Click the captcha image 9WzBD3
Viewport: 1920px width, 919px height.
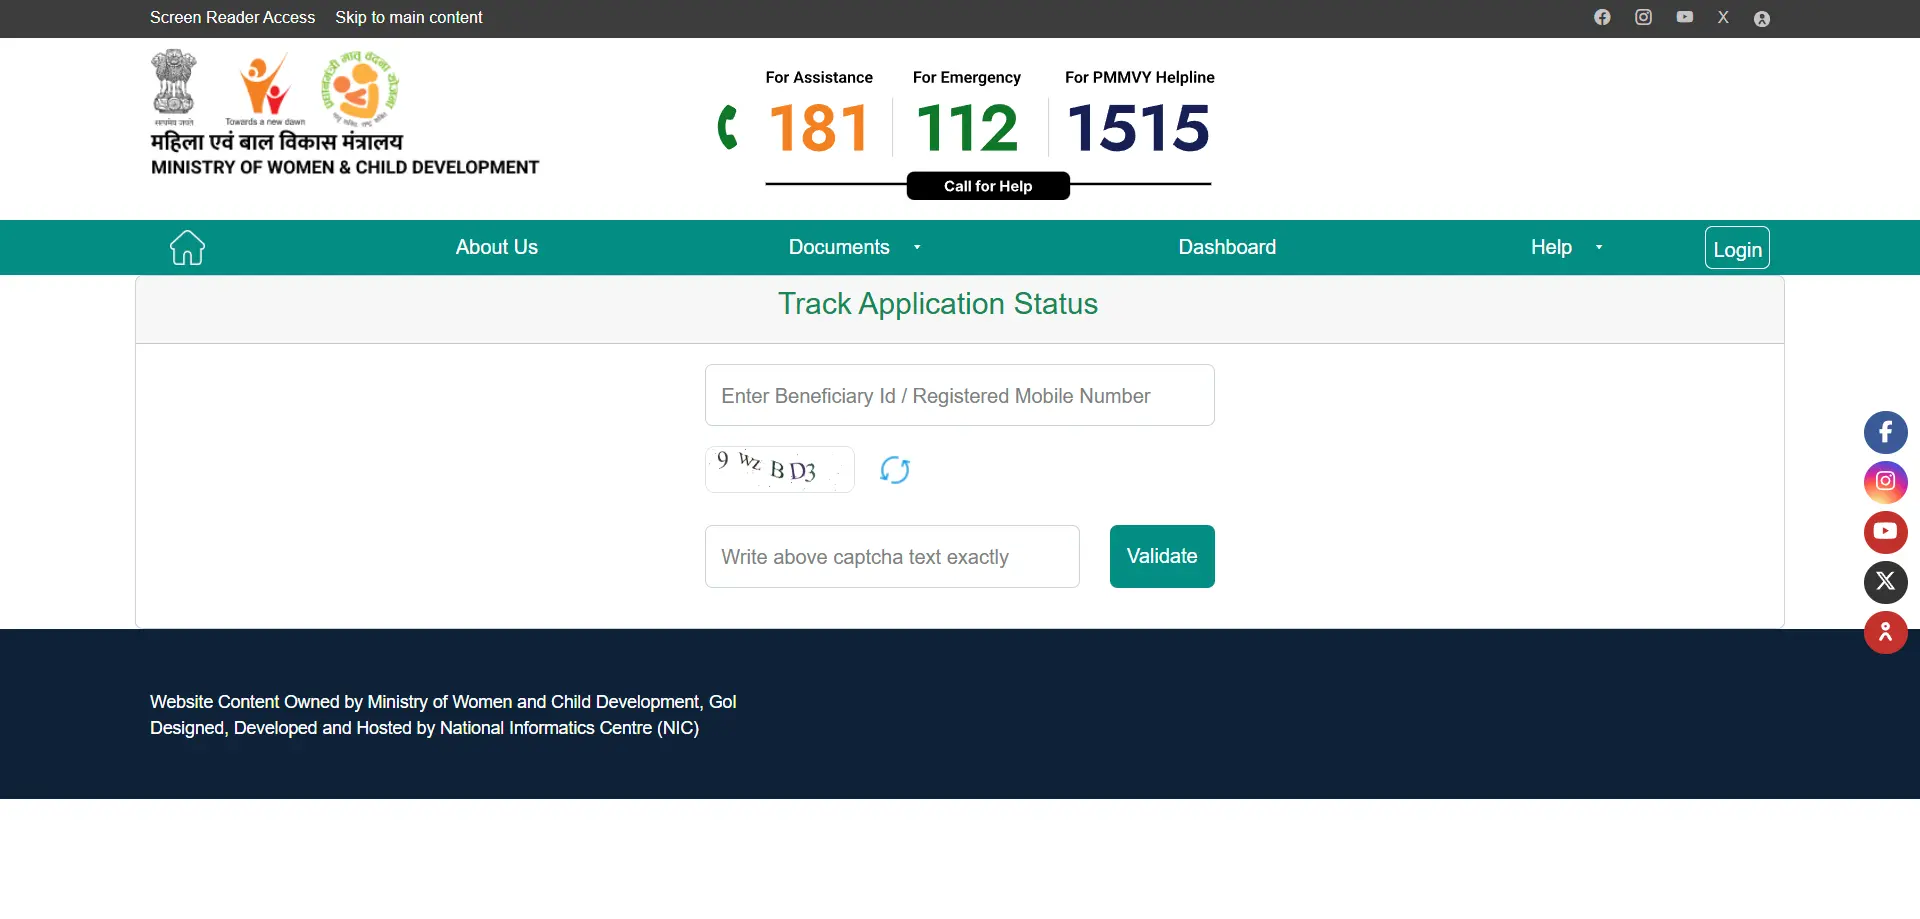tap(780, 469)
